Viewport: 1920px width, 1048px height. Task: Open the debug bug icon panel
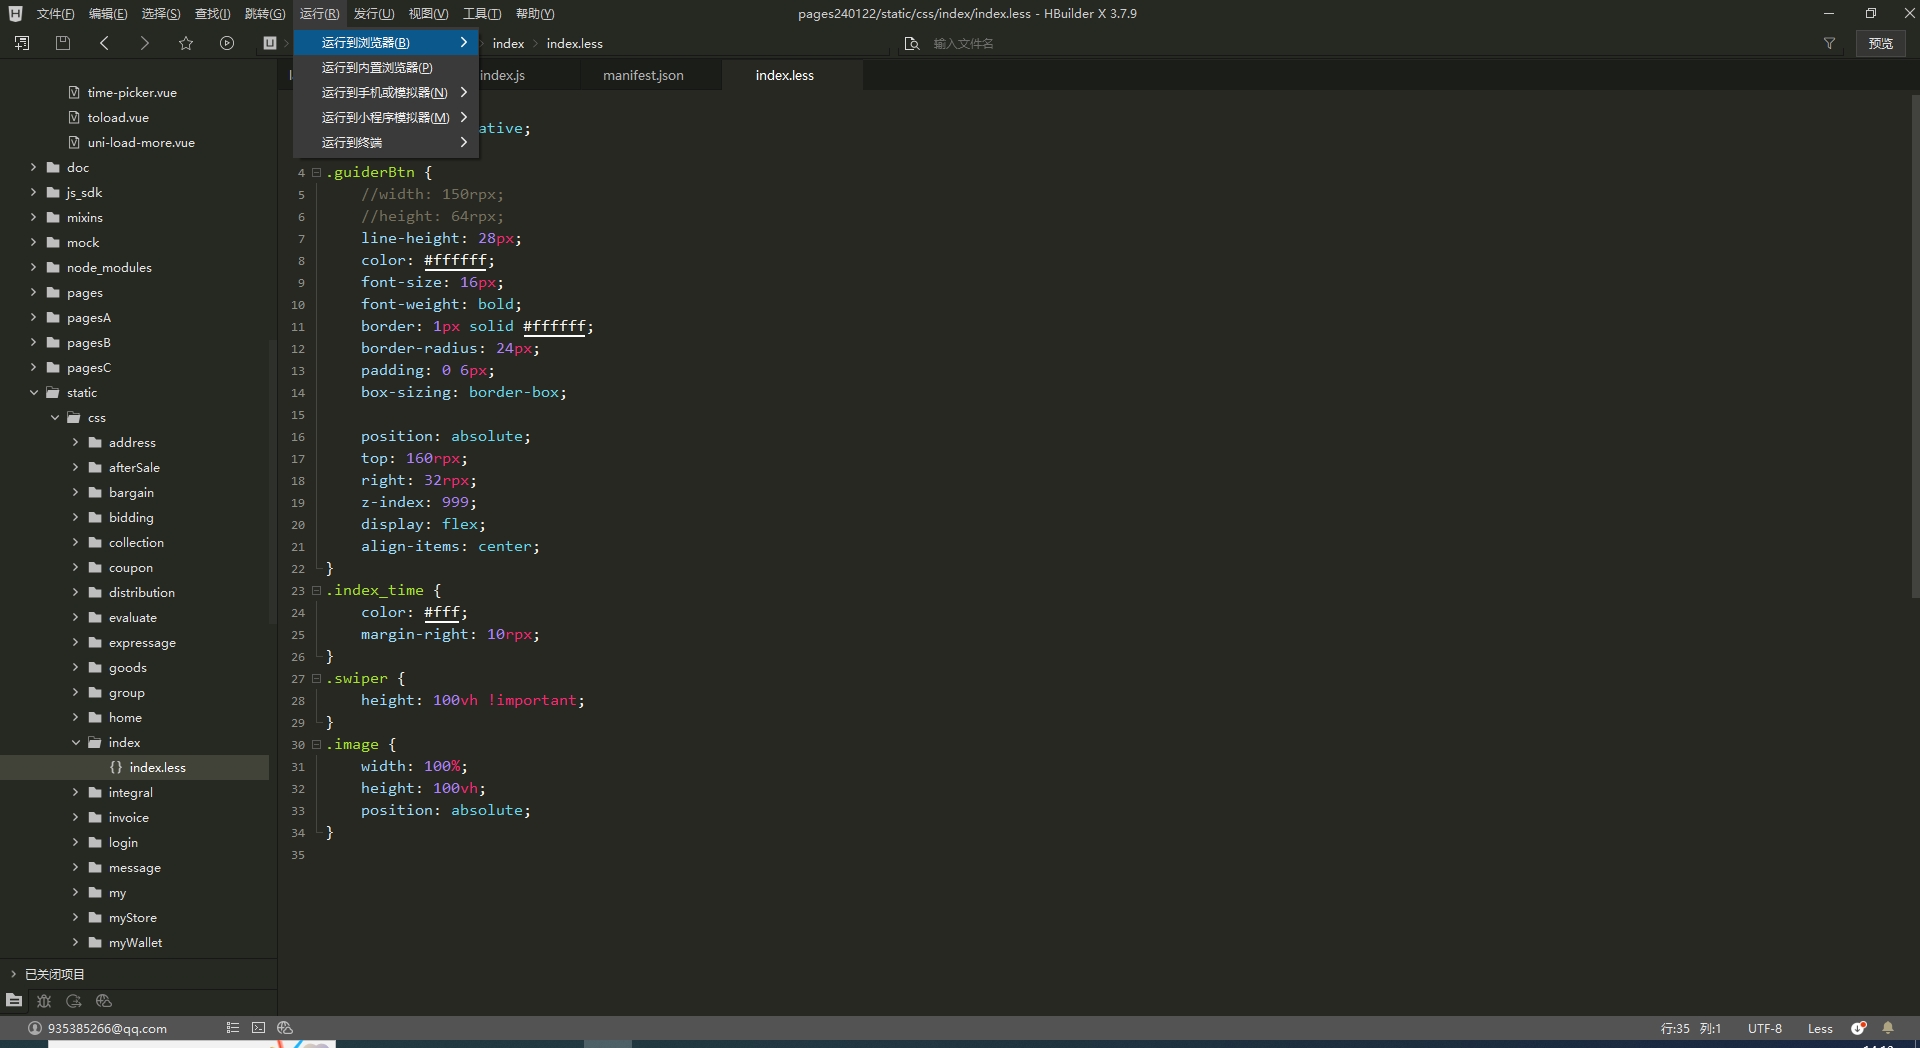pos(44,1001)
